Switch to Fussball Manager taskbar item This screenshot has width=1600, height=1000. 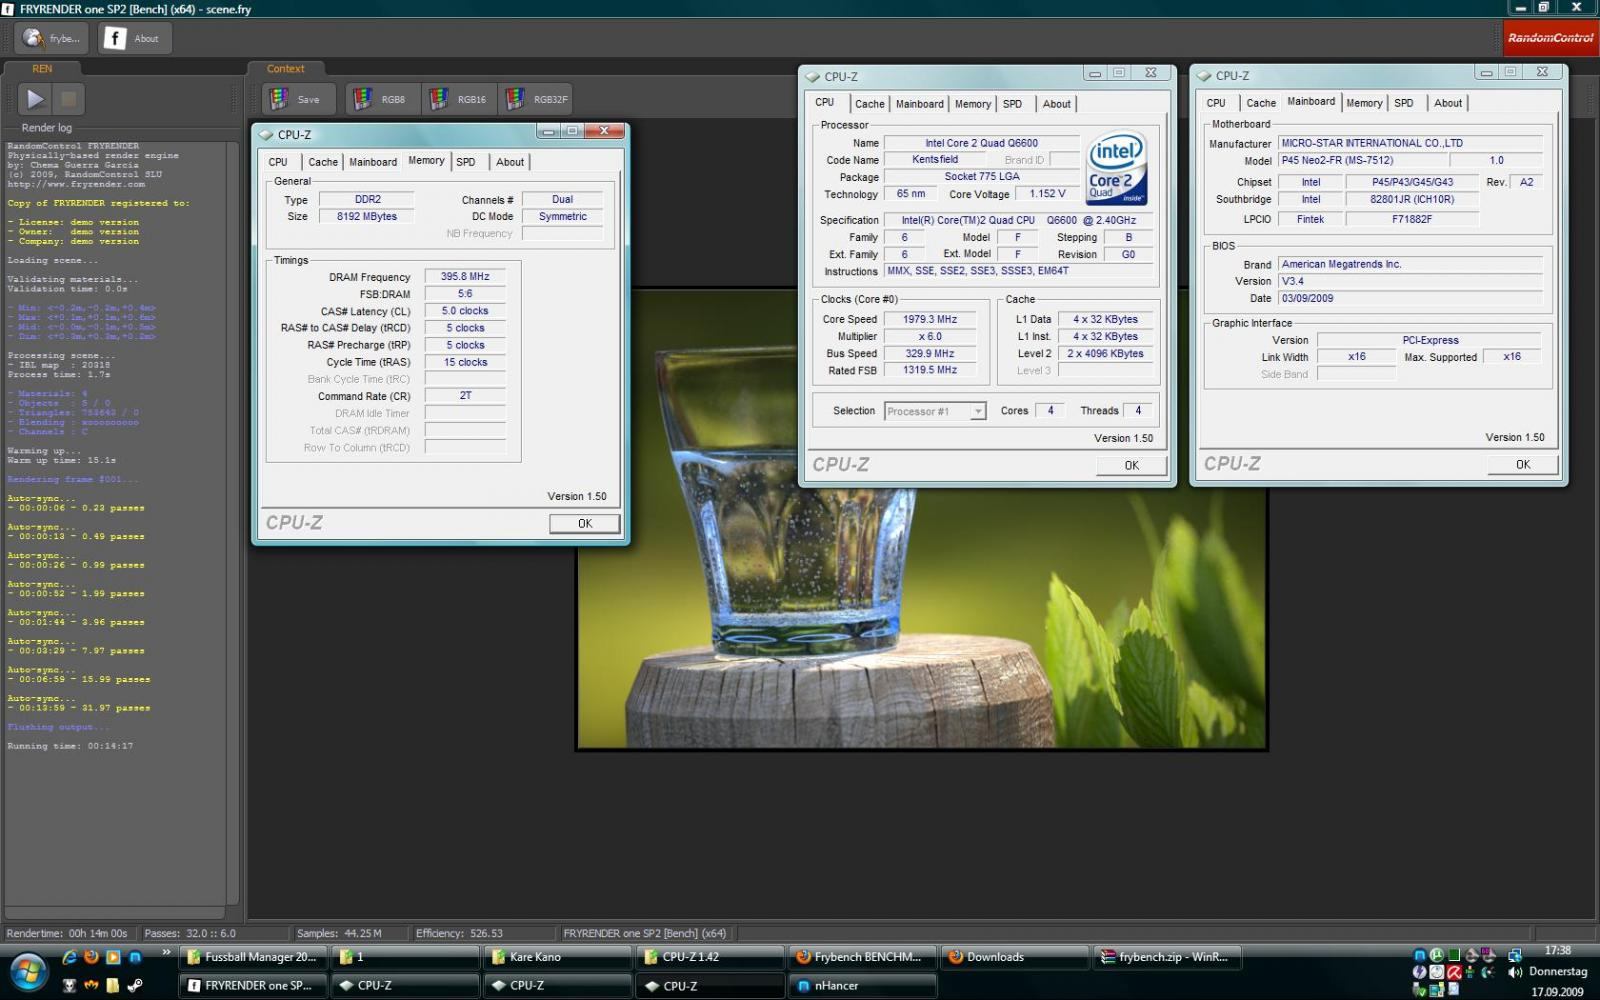point(255,957)
